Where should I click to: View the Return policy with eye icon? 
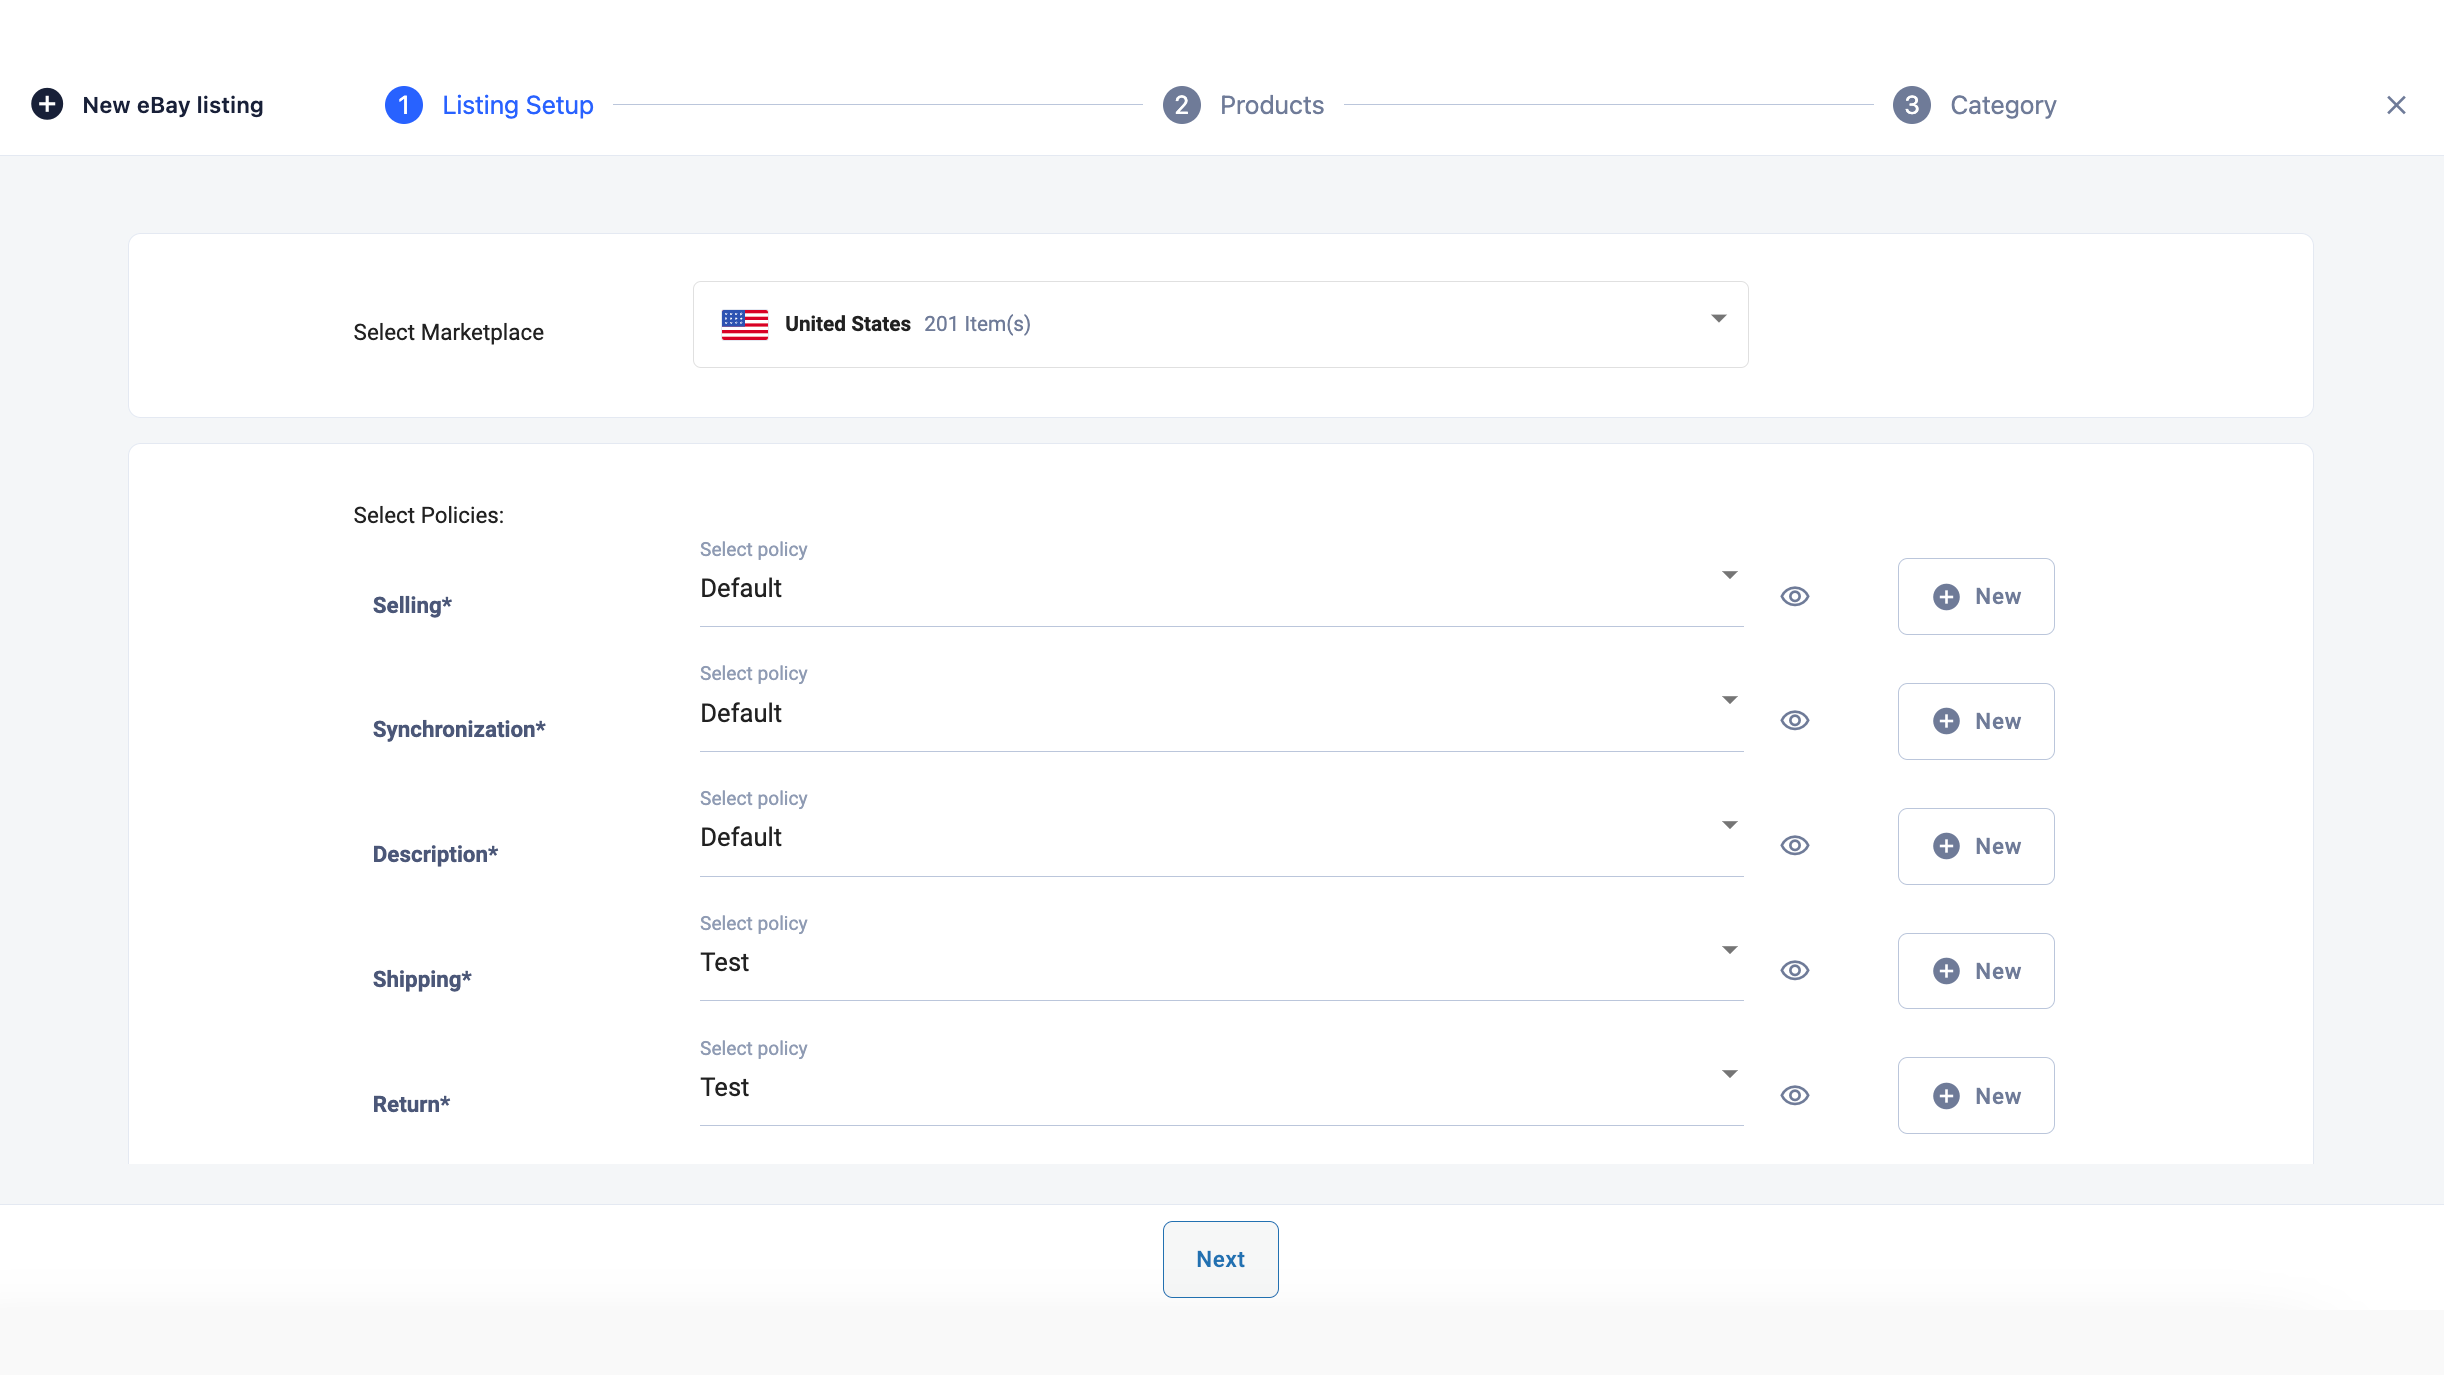pyautogui.click(x=1795, y=1095)
